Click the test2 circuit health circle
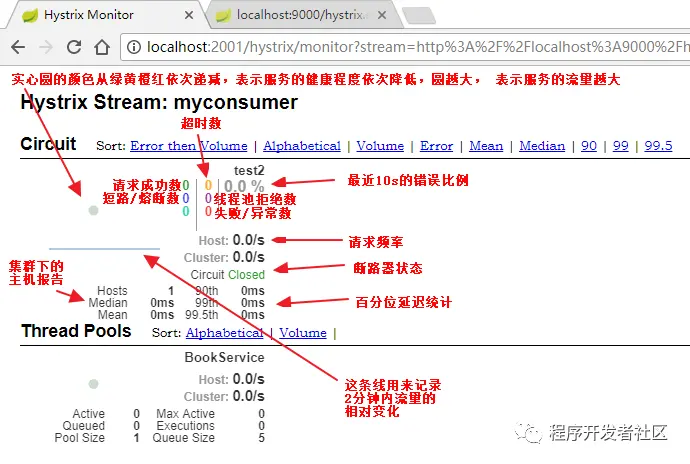 pos(93,210)
